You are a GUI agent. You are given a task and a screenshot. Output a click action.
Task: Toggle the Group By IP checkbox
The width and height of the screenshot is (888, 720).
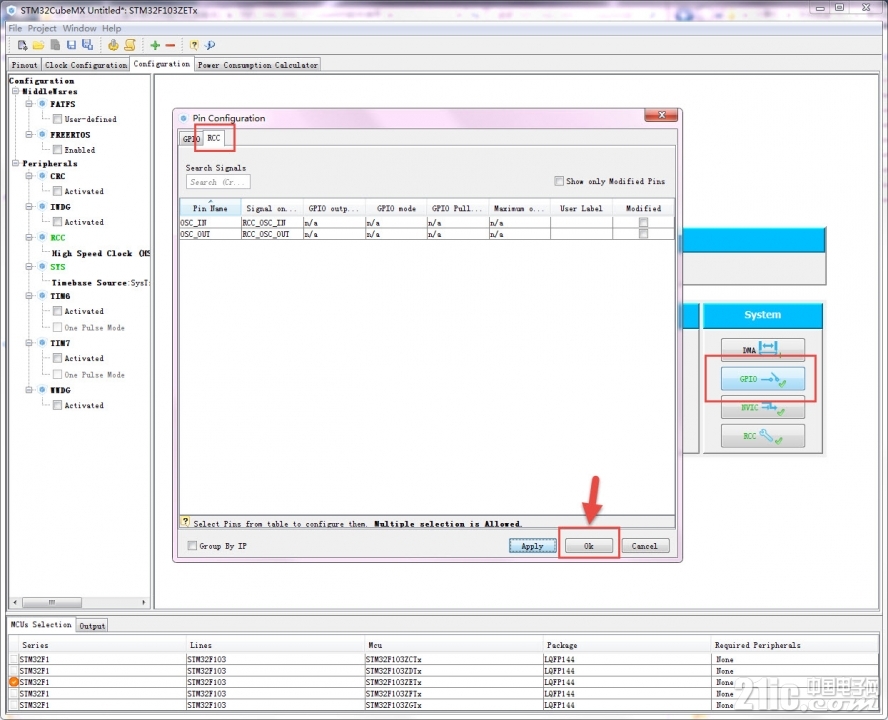click(x=192, y=546)
